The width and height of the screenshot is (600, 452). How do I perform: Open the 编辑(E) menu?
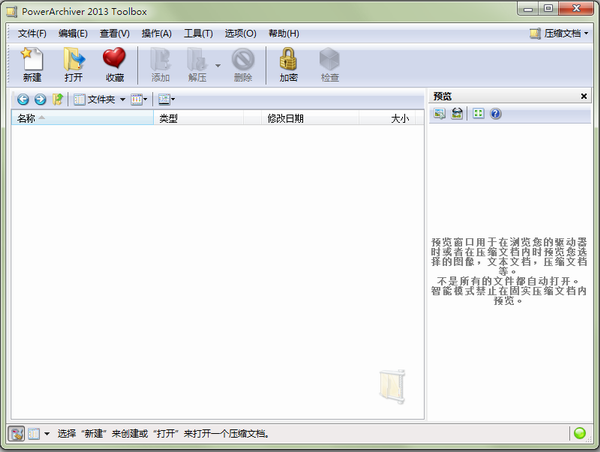coord(73,34)
